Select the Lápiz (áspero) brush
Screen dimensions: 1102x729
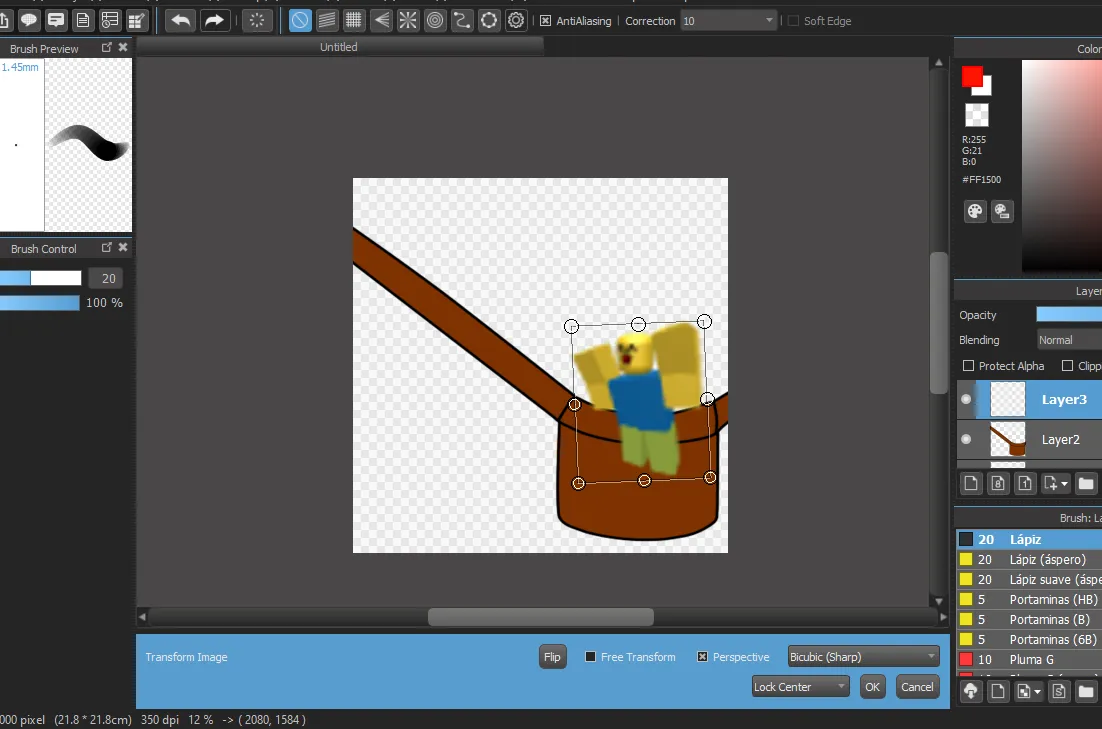[1029, 560]
